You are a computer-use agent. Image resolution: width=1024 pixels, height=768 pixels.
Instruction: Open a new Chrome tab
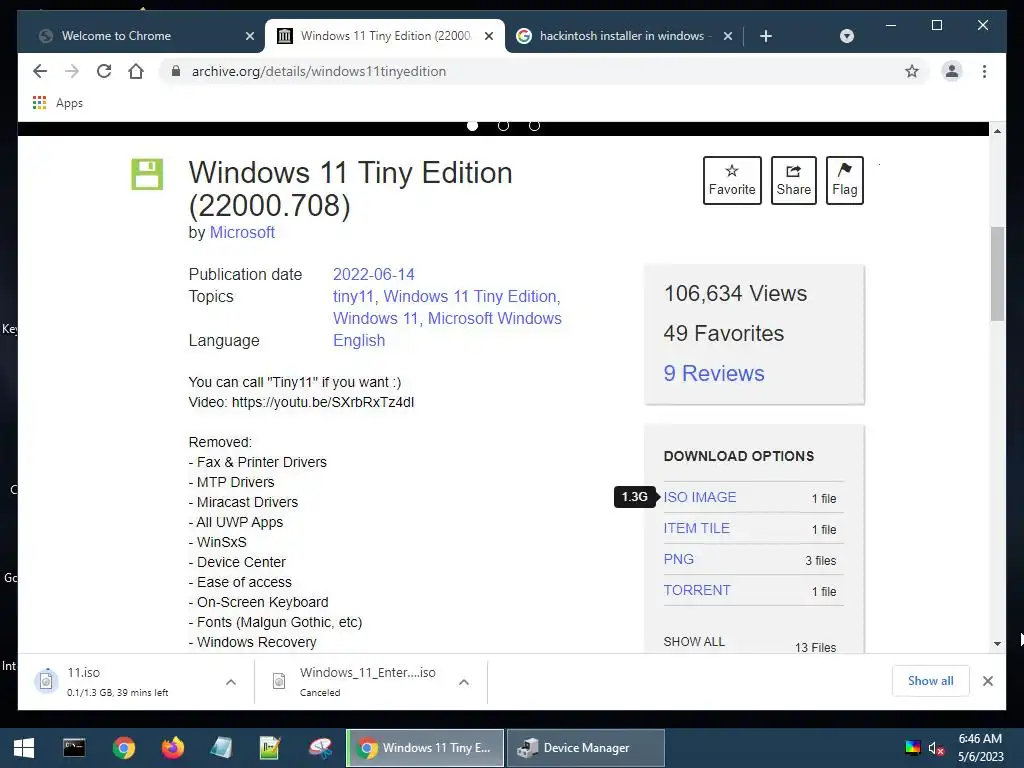766,36
